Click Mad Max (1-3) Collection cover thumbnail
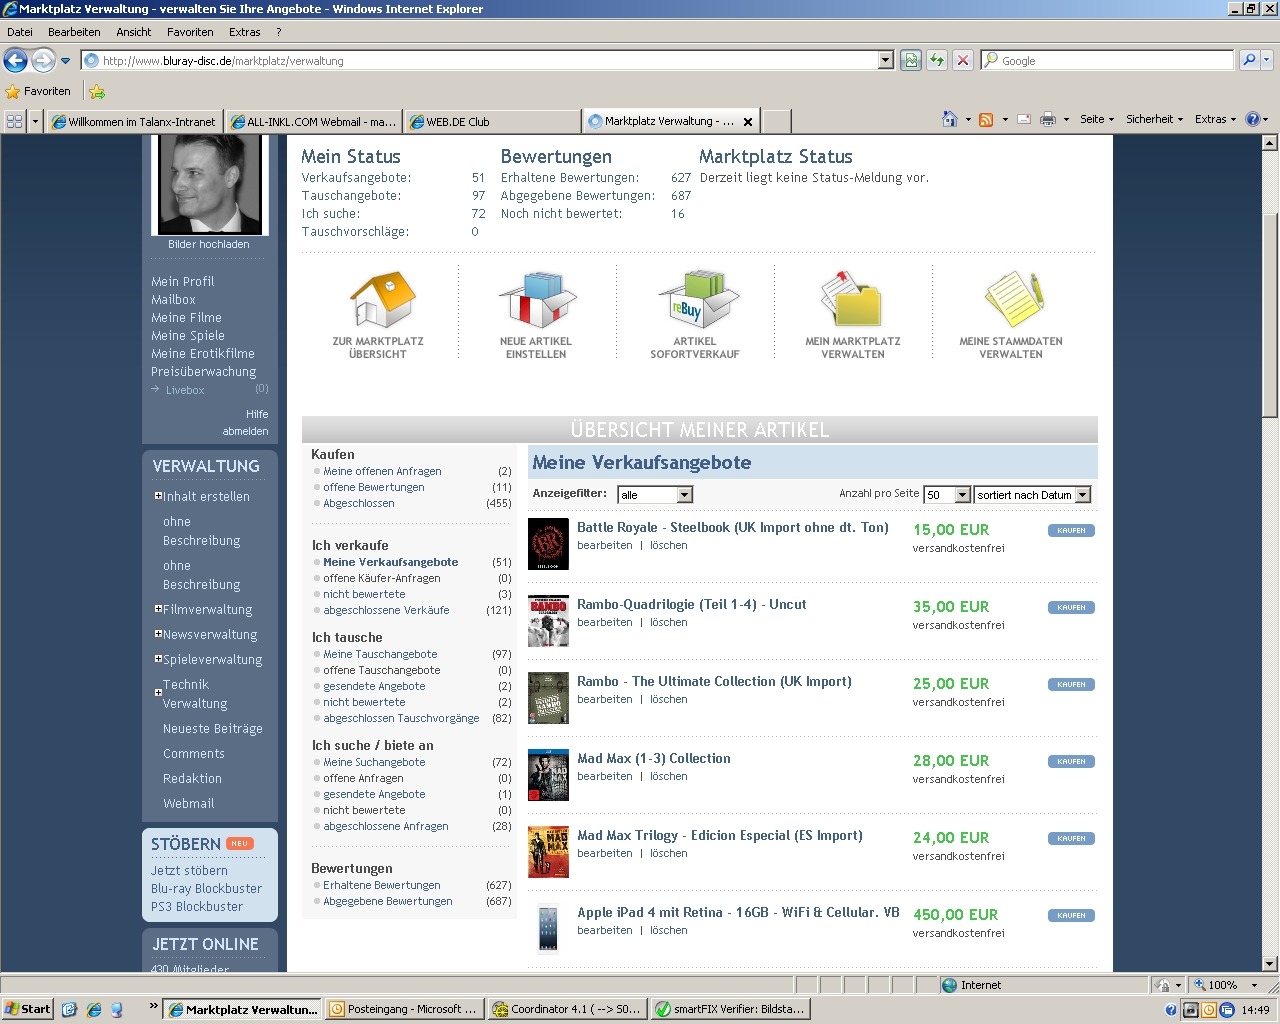1280x1024 pixels. tap(548, 775)
